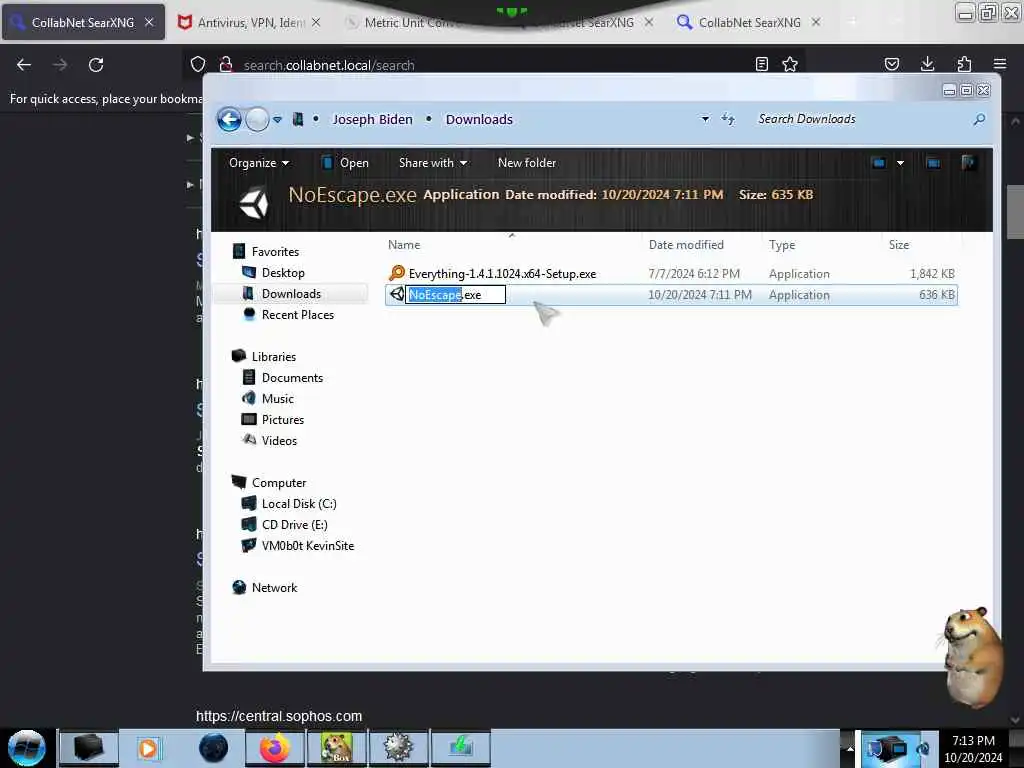
Task: Click the Explorer help icon
Action: (968, 163)
